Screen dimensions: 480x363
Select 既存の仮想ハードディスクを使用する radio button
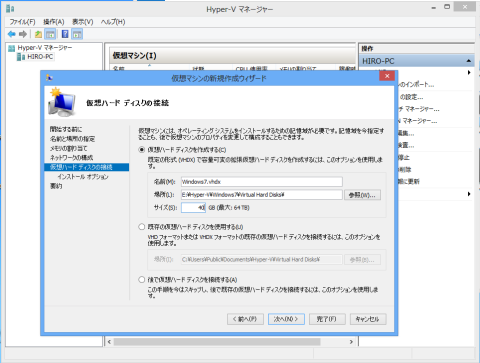pyautogui.click(x=142, y=227)
